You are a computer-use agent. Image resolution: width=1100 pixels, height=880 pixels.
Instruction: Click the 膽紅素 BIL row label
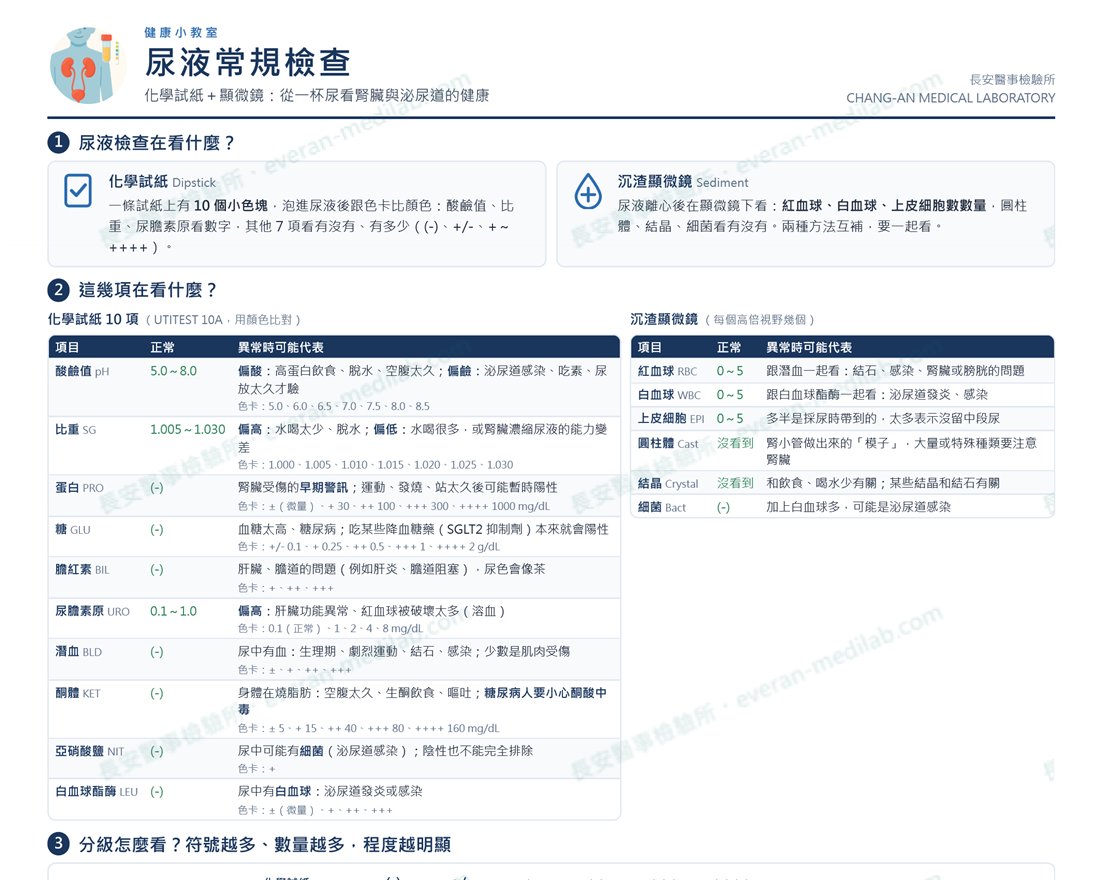[82, 570]
